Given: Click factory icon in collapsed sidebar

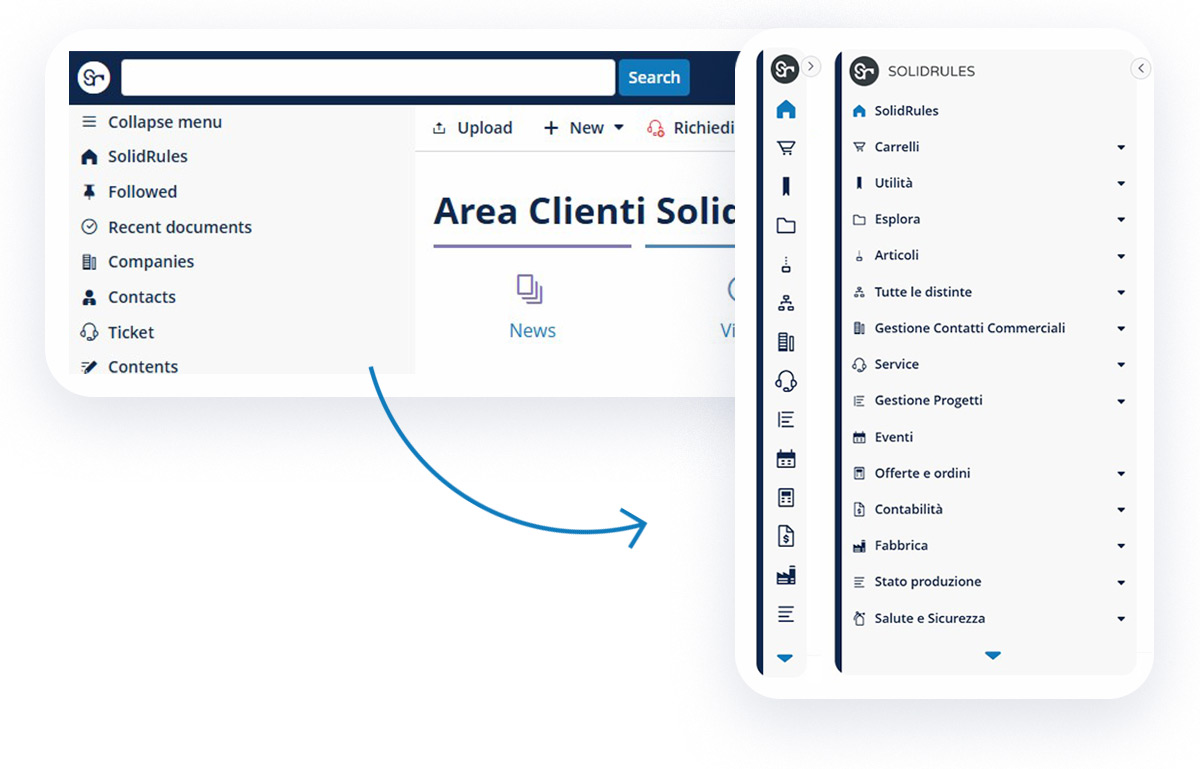Looking at the screenshot, I should tap(786, 575).
